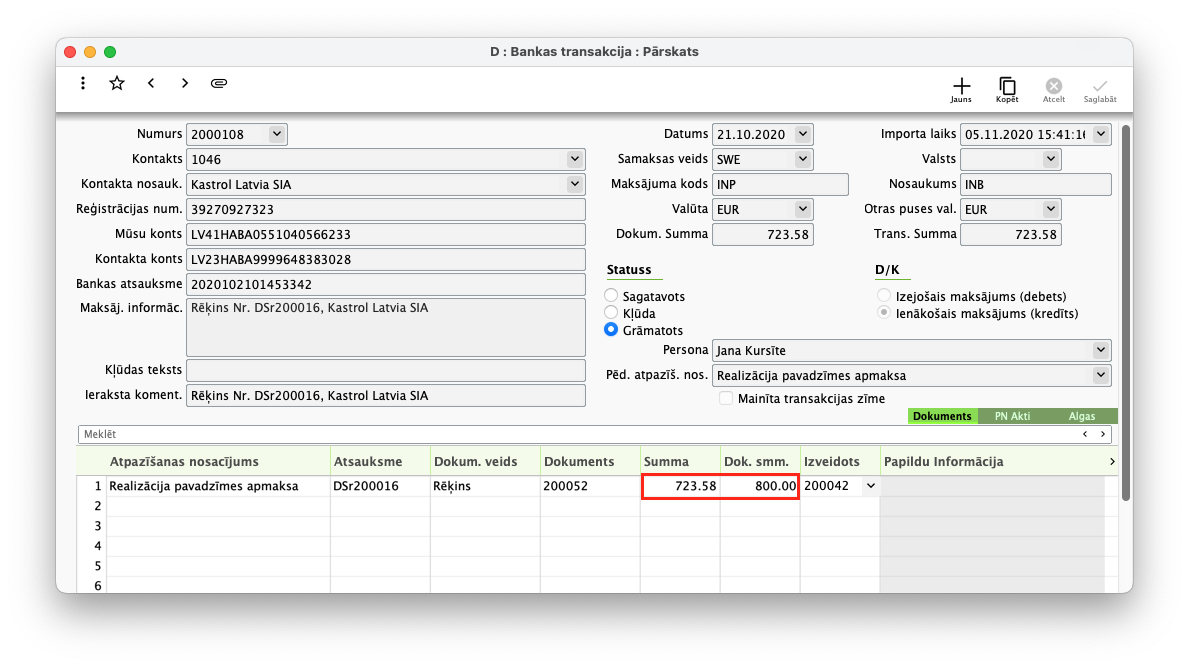Create new record with Jauns icon
The height and width of the screenshot is (667, 1189).
coord(961,89)
